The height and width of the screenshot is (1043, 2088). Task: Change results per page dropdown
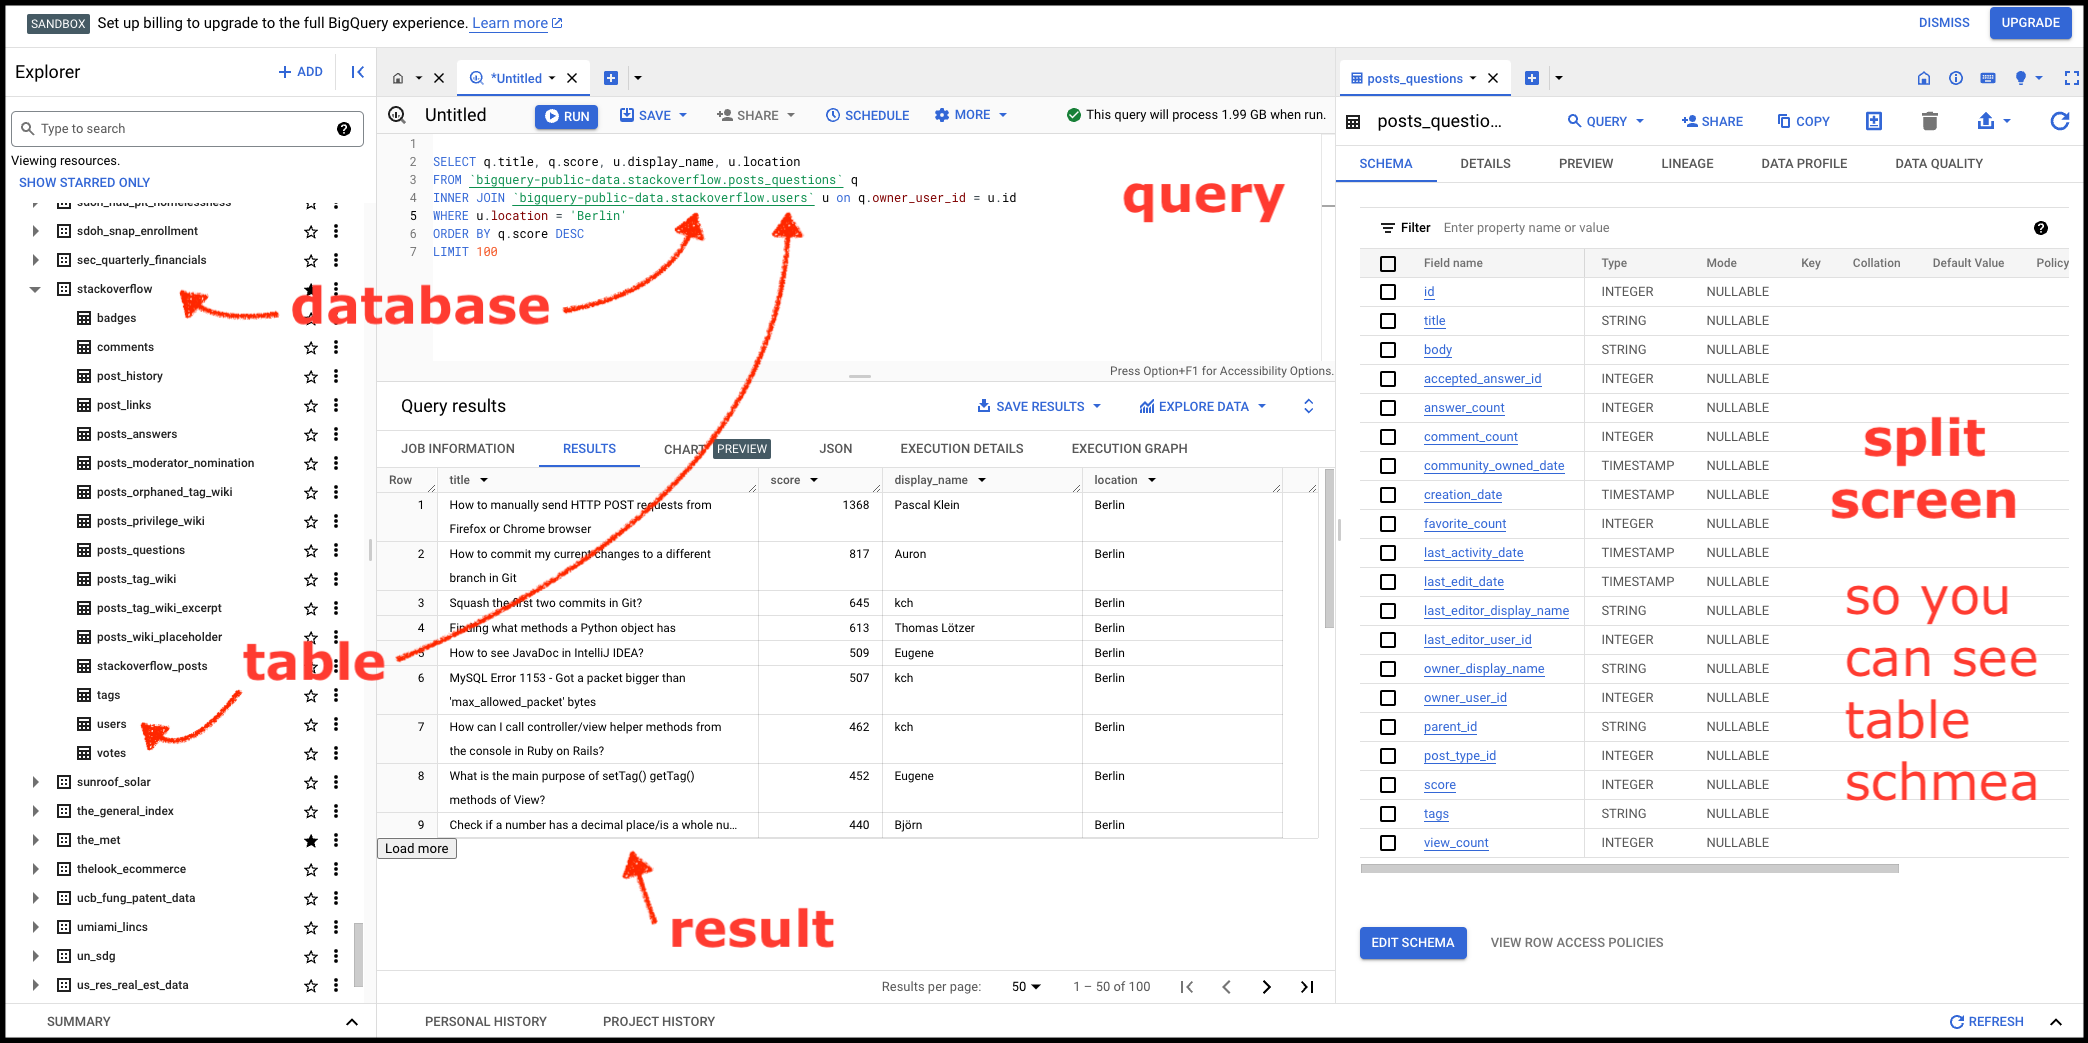(x=1026, y=988)
